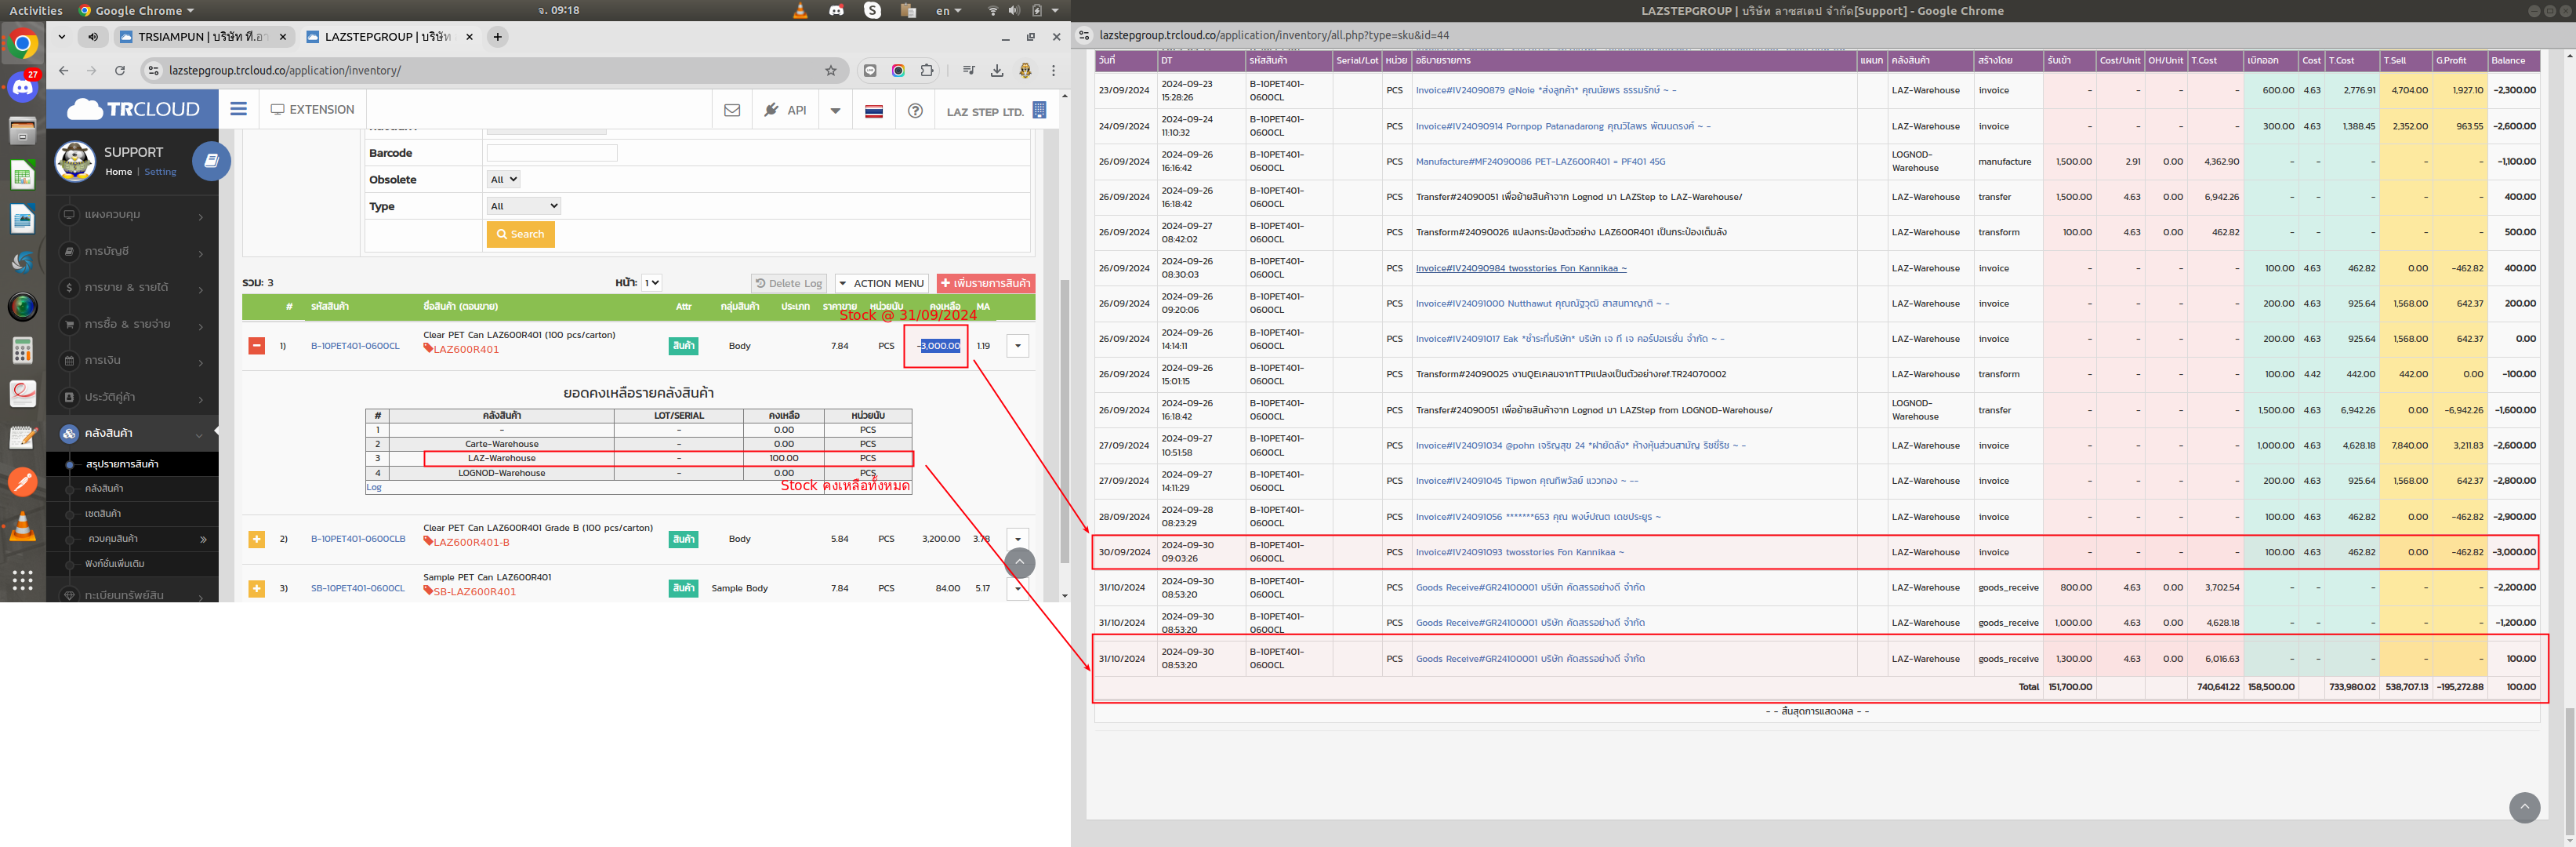The height and width of the screenshot is (847, 2576).
Task: Click the blue book icon beside SUPPORT
Action: coord(211,160)
